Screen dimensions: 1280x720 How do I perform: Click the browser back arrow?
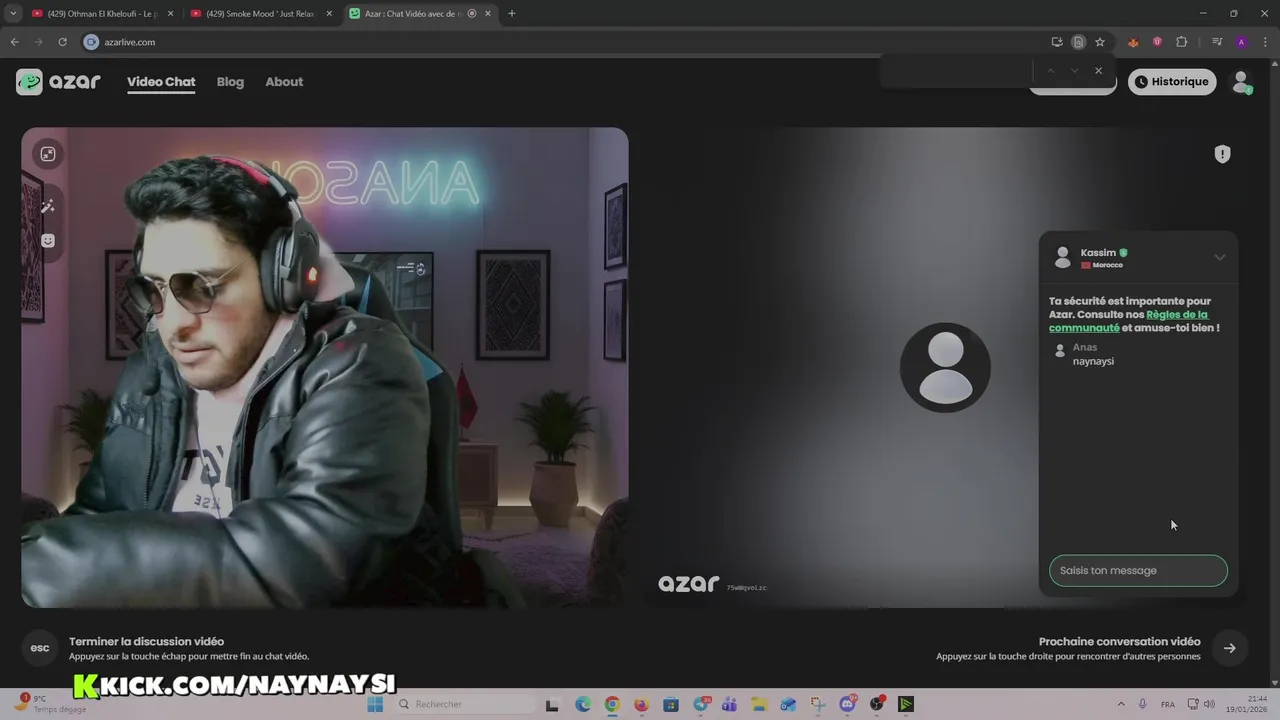click(x=14, y=42)
